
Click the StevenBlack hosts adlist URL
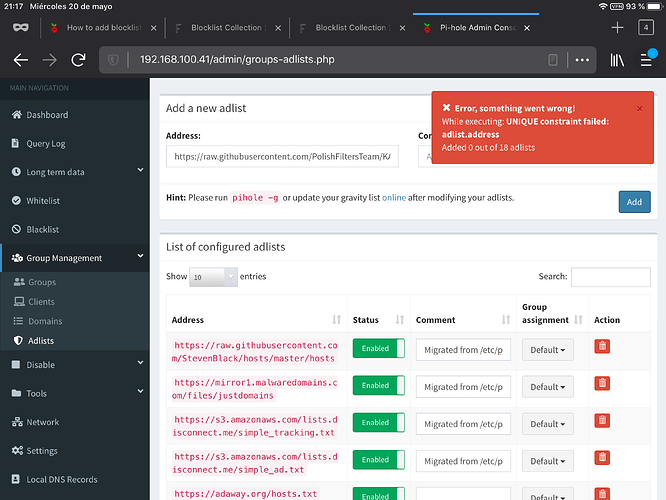pyautogui.click(x=254, y=352)
